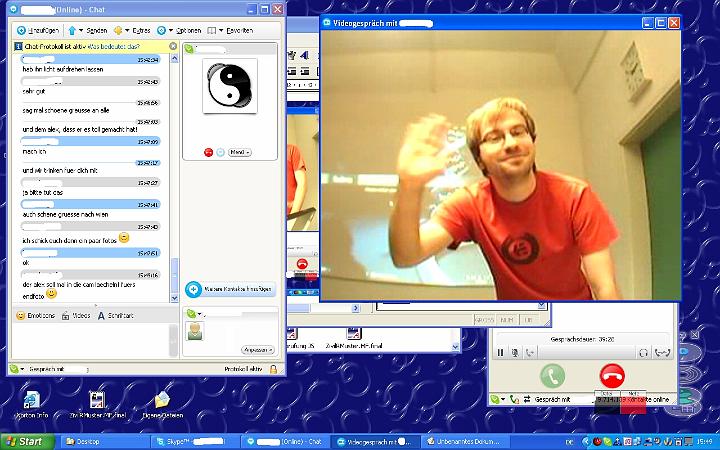Click the video feed in Videogespräch window
The width and height of the screenshot is (720, 450).
pyautogui.click(x=500, y=166)
